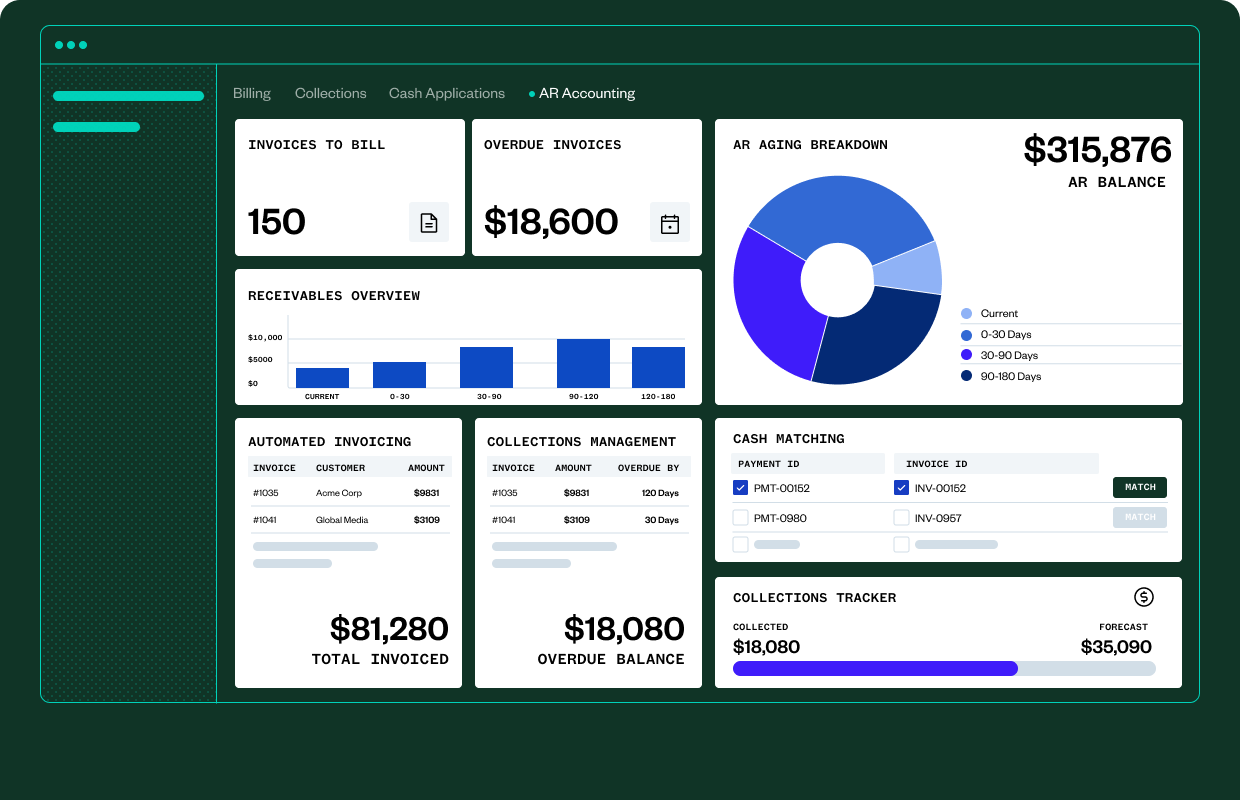Click the calendar icon in Overdue Invoices

pyautogui.click(x=670, y=222)
